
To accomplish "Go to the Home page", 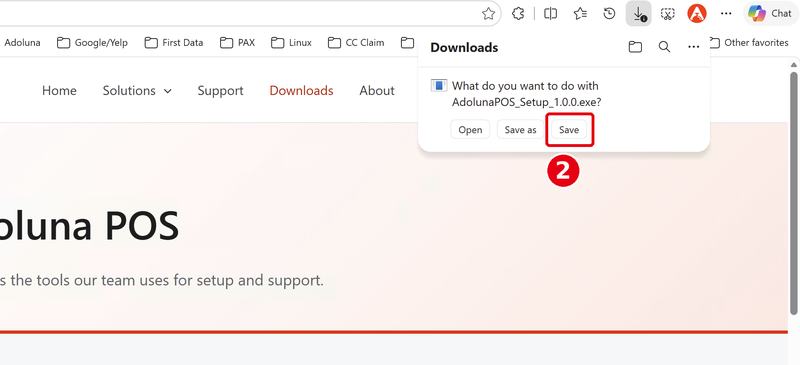I will (59, 90).
